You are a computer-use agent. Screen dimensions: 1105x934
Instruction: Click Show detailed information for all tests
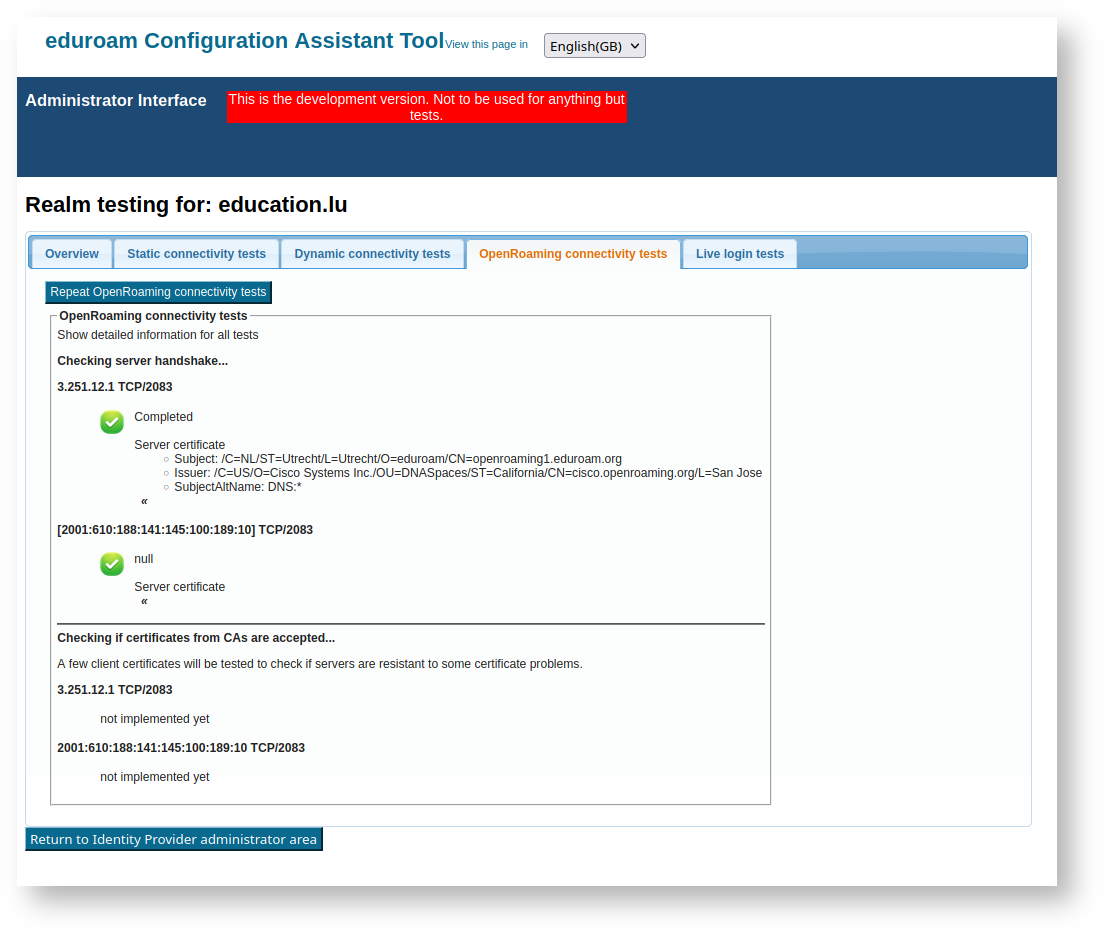158,335
